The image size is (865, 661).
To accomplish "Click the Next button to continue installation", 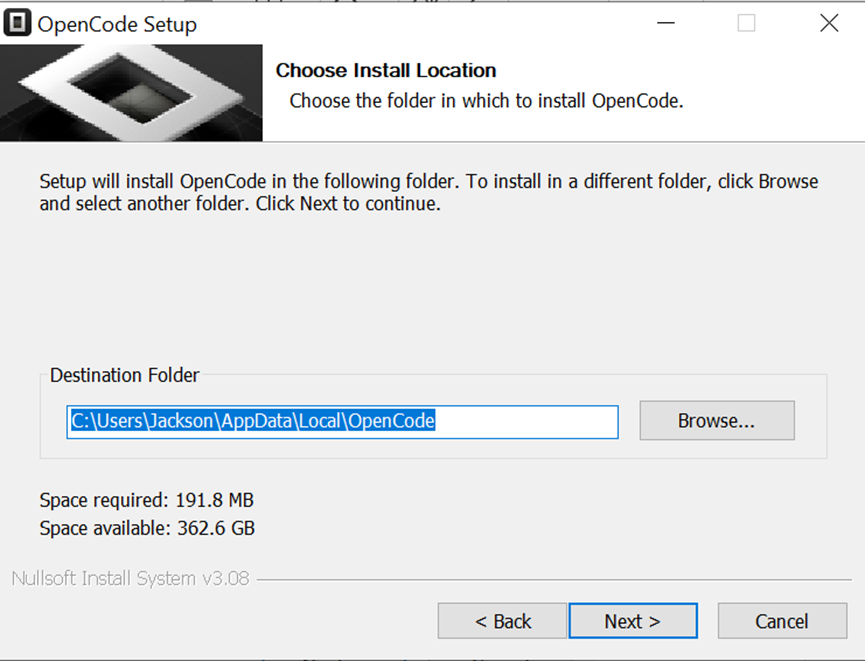I will [633, 620].
